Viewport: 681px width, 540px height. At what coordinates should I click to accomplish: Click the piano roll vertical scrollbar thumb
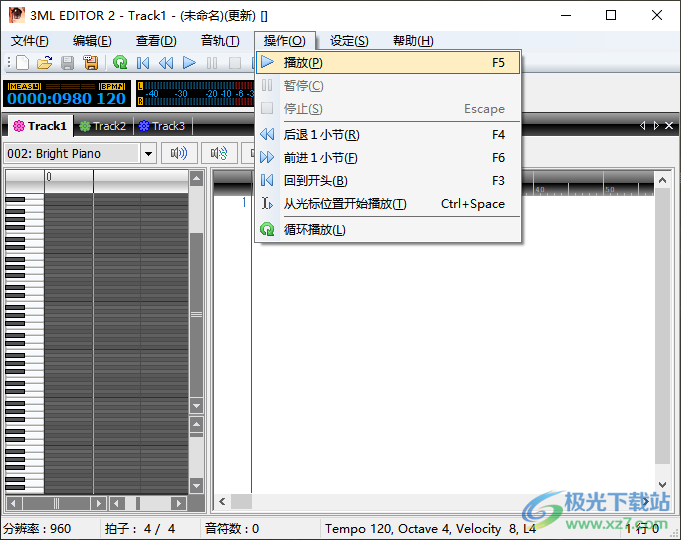click(x=197, y=315)
